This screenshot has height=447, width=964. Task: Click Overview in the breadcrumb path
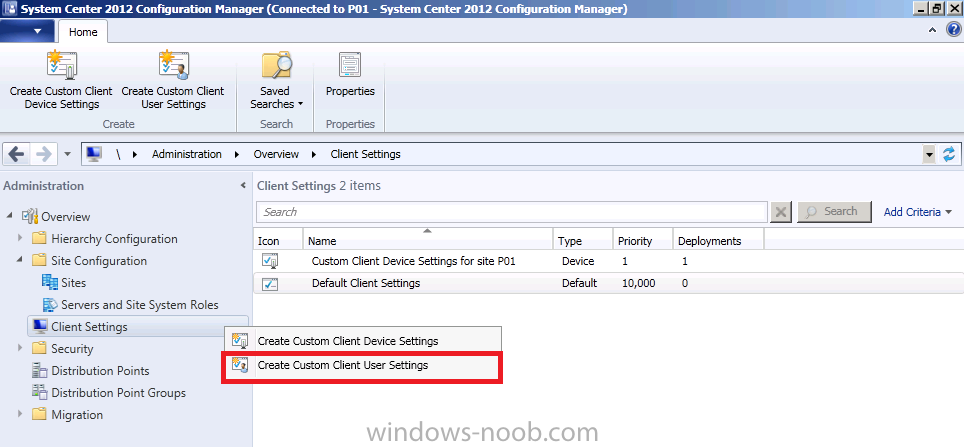(276, 154)
